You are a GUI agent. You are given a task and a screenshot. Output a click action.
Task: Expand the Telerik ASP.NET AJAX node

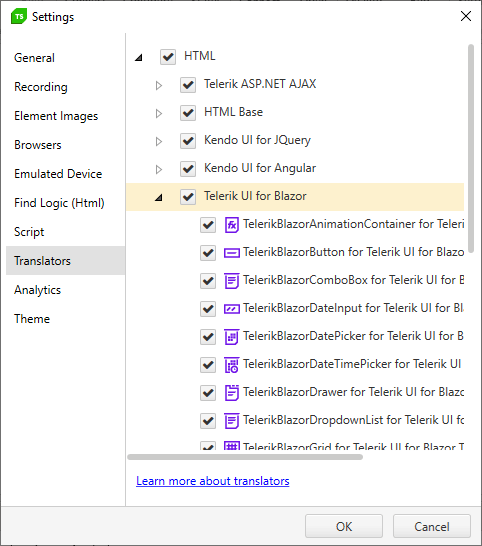coord(159,85)
